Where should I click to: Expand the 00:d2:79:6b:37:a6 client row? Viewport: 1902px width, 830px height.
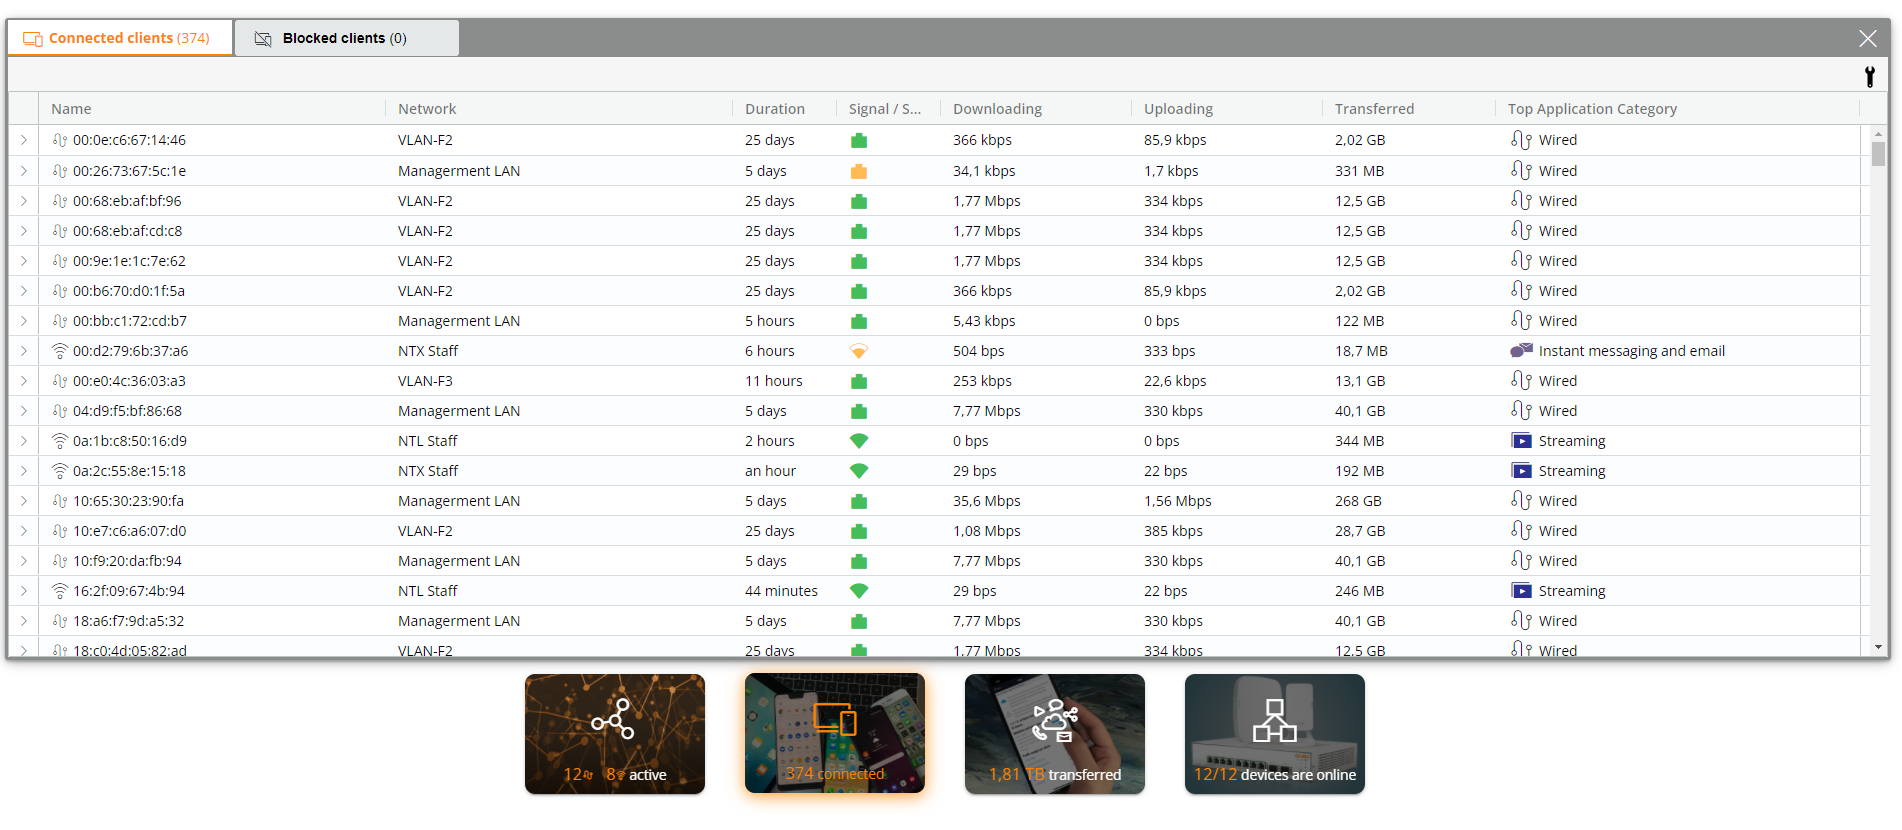point(24,351)
